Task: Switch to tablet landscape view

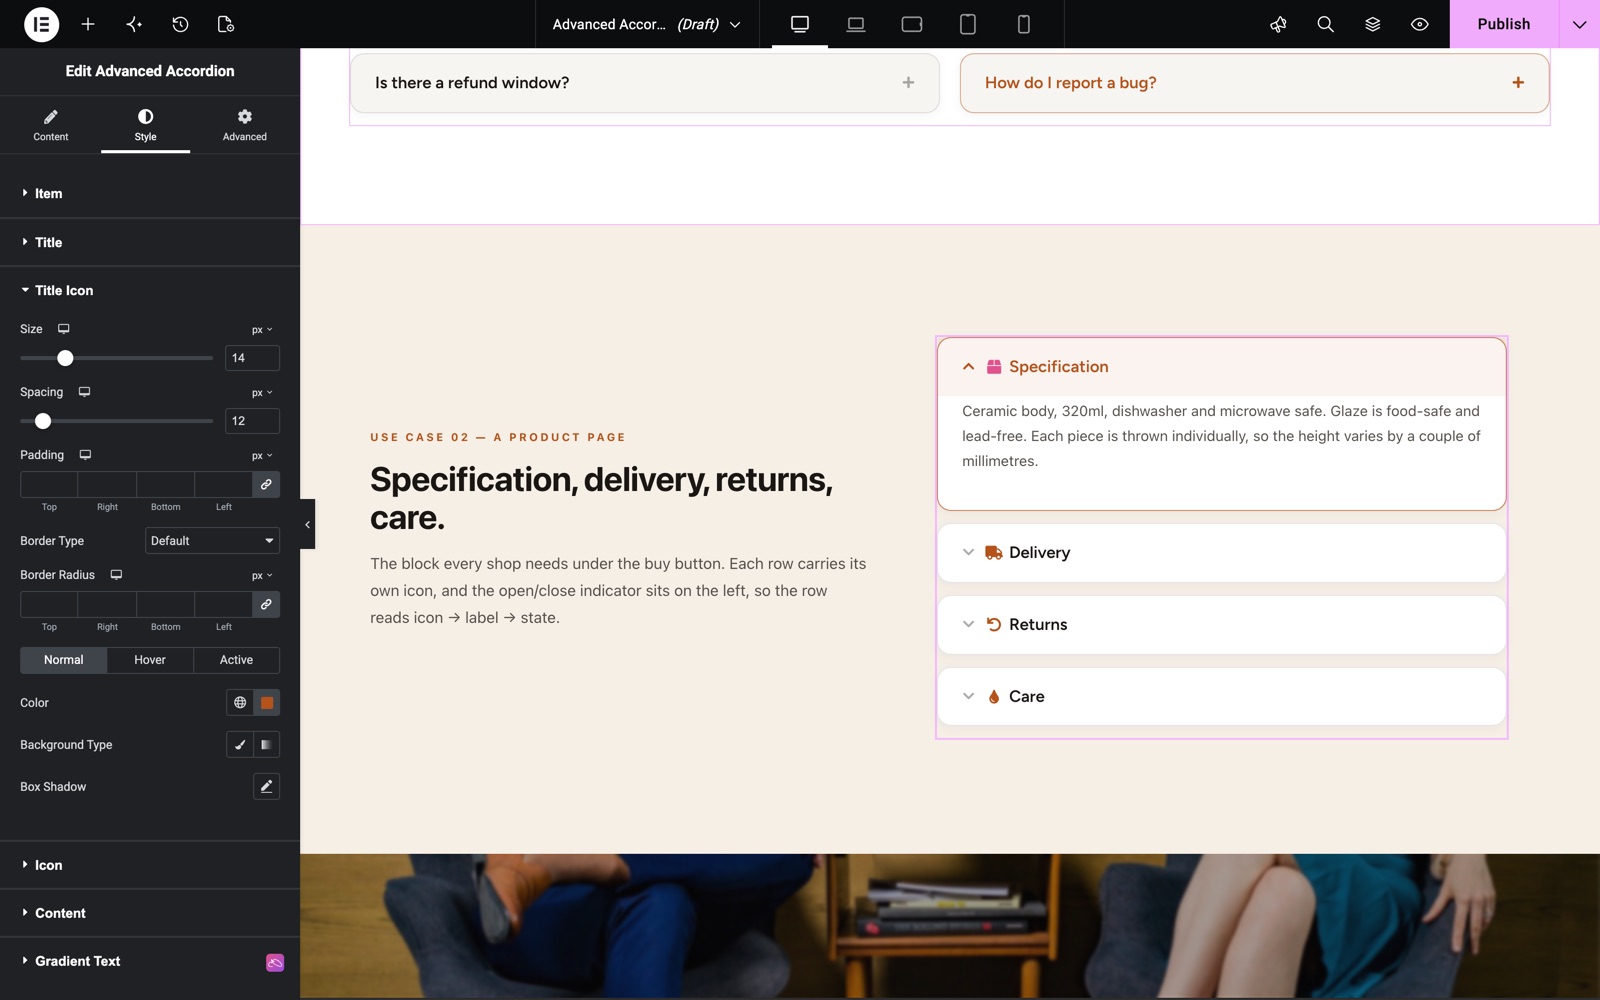Action: tap(912, 24)
